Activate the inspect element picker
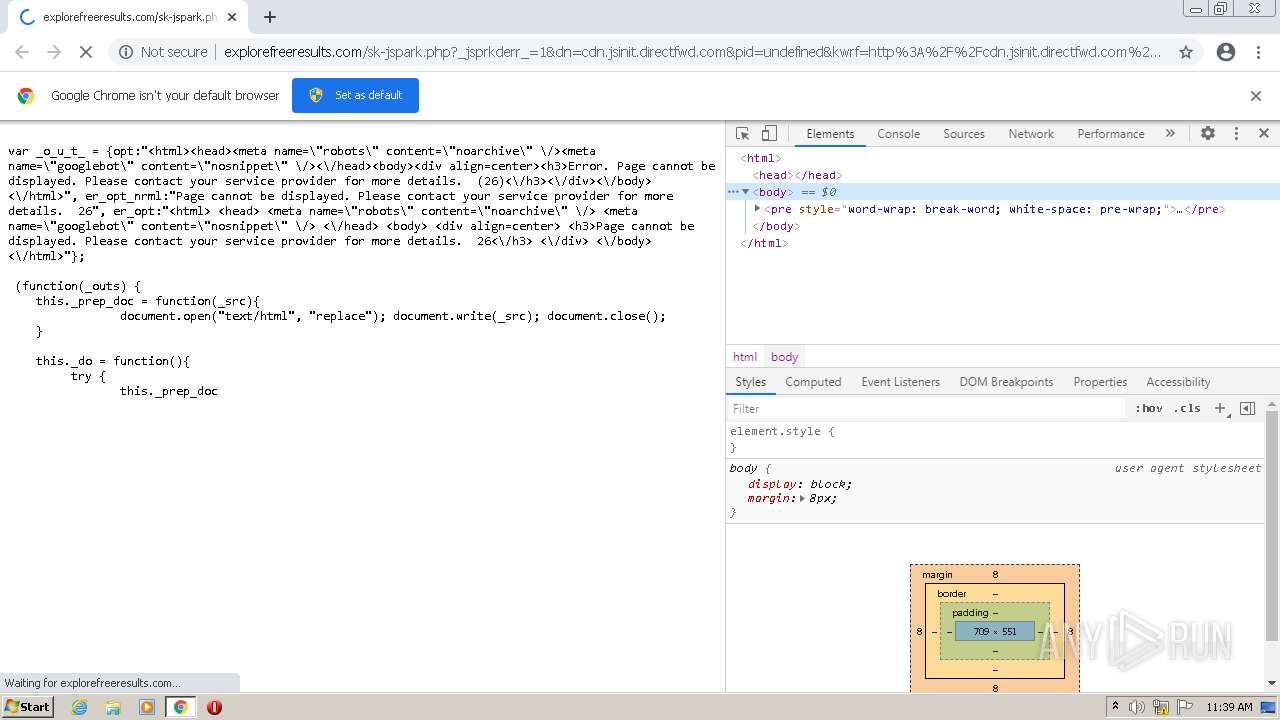 tap(743, 133)
